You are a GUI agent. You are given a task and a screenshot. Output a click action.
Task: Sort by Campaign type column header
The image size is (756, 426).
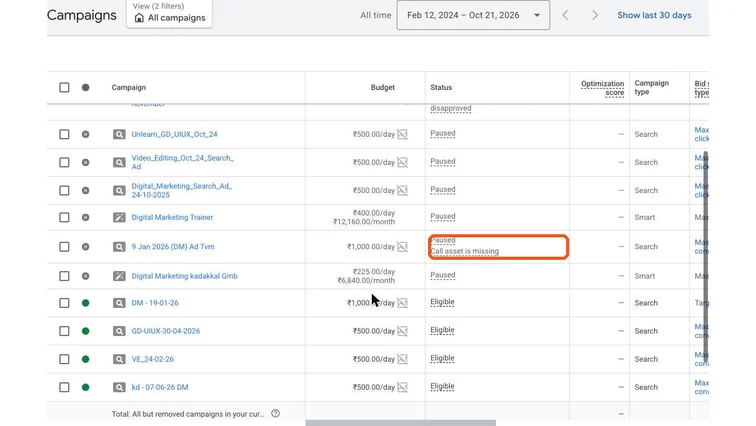coord(651,87)
